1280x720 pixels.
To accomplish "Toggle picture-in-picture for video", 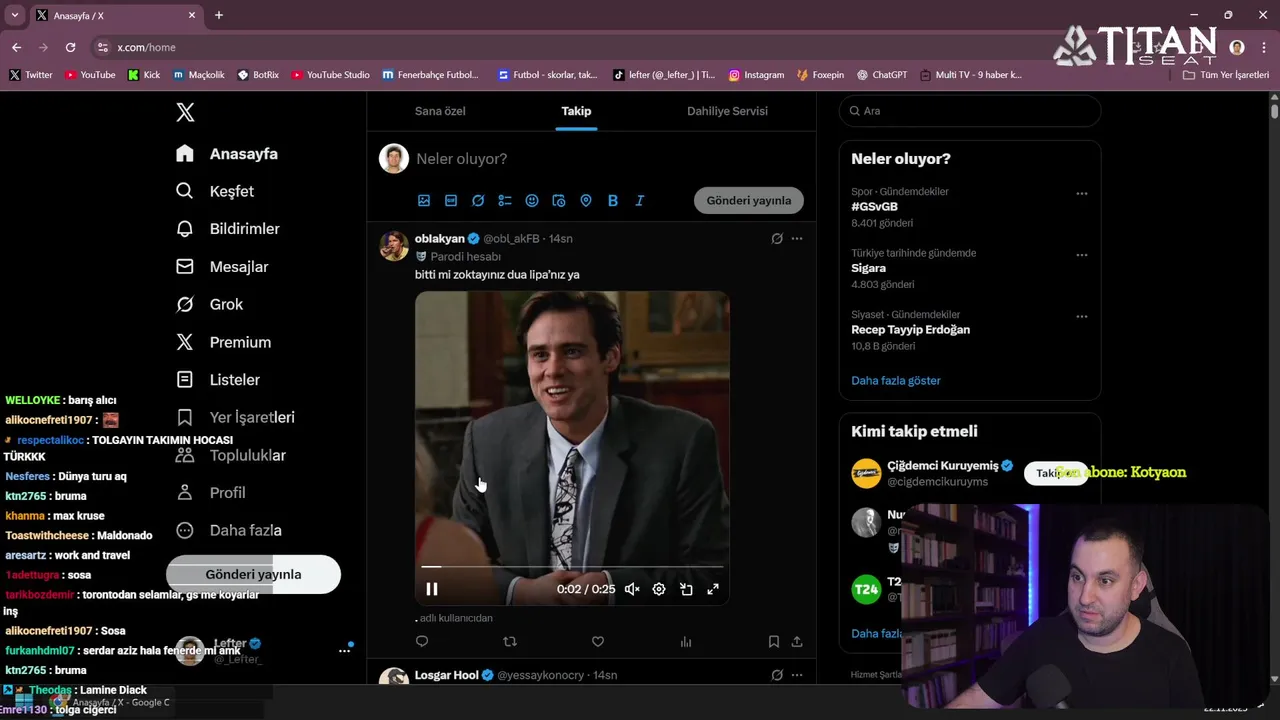I will (x=686, y=589).
